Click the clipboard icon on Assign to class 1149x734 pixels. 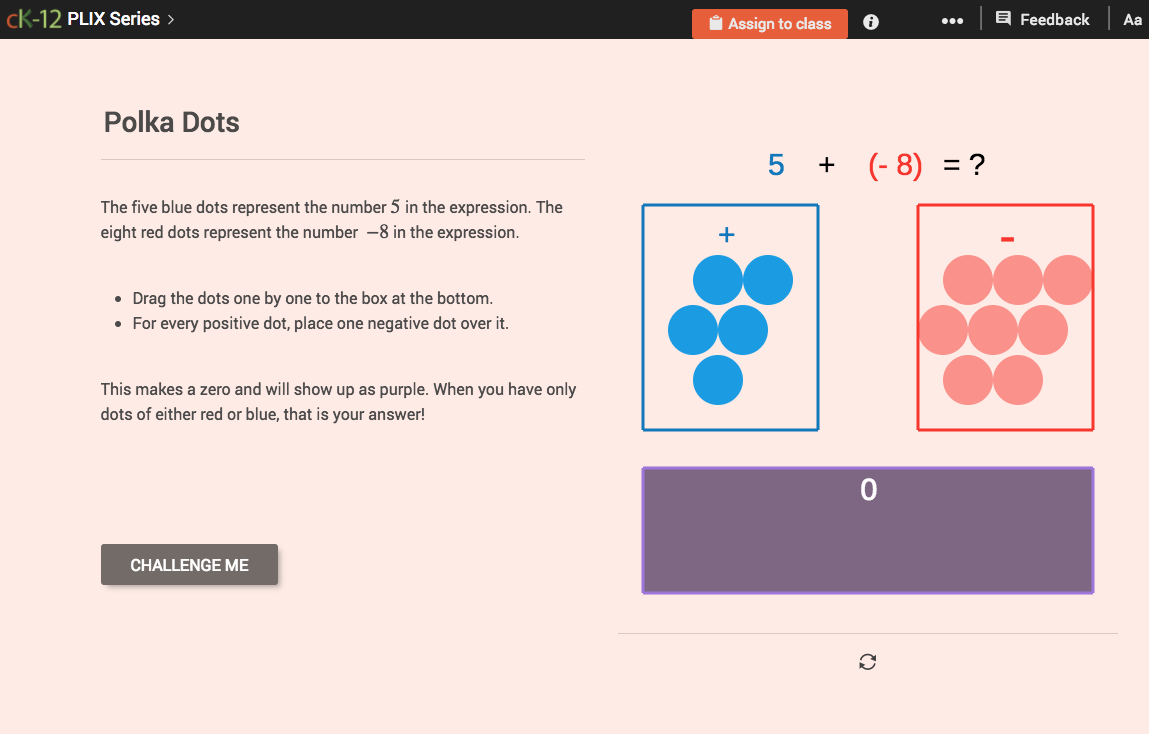point(714,23)
